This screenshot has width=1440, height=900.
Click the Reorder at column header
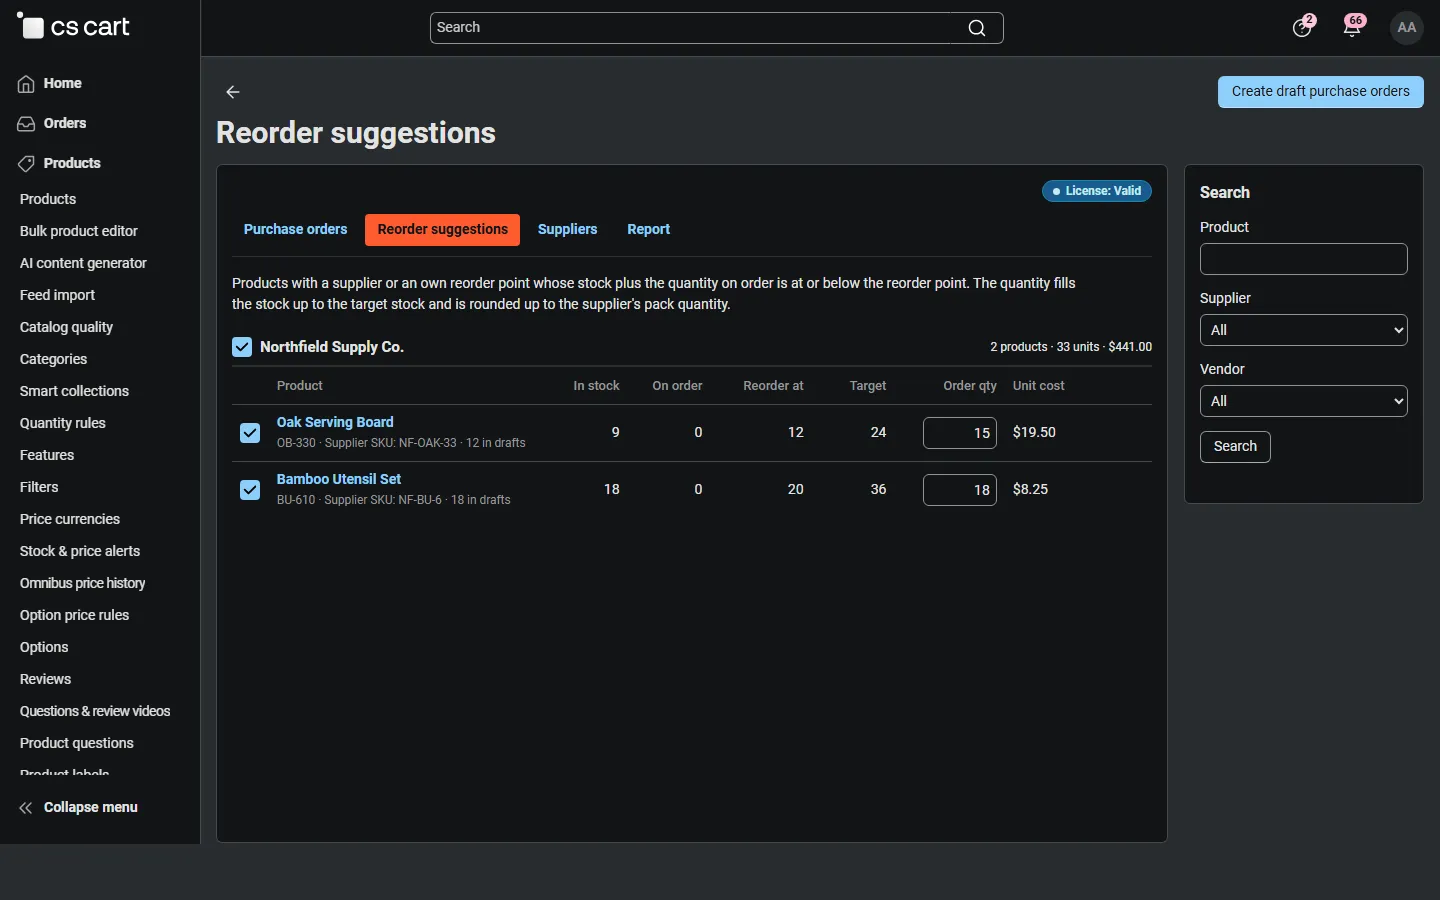(x=773, y=386)
